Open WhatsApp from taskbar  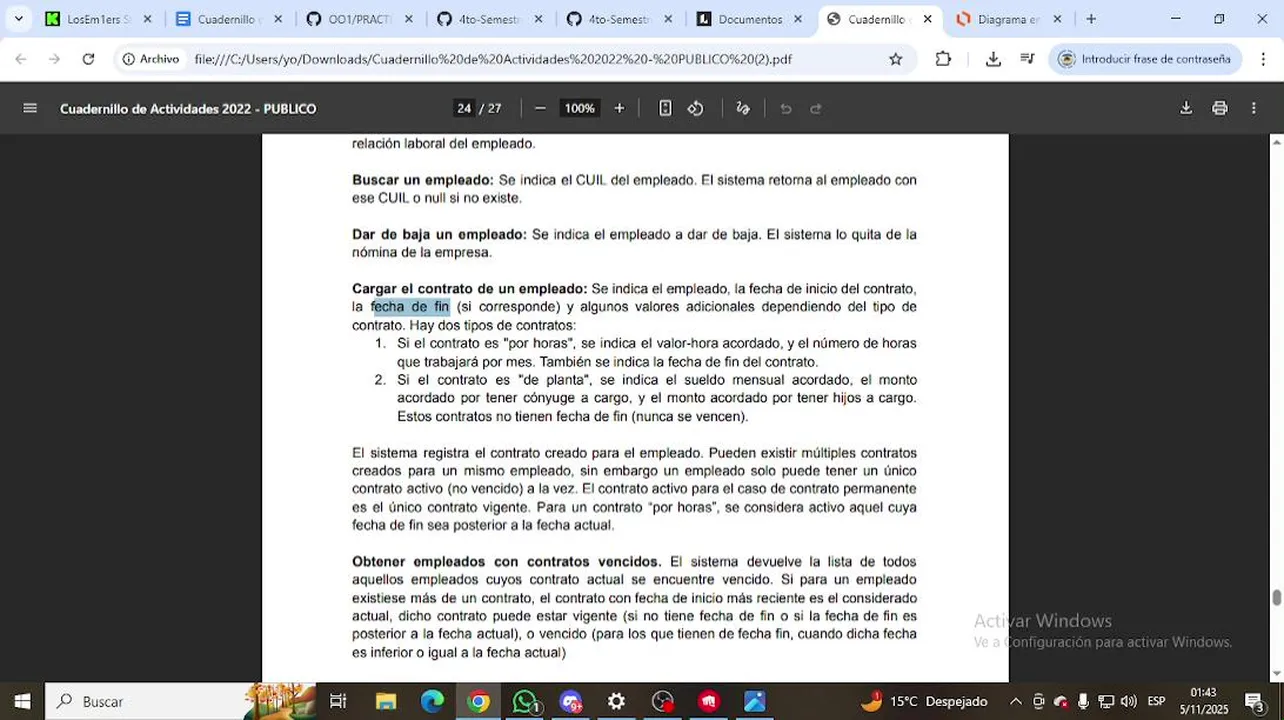[525, 701]
